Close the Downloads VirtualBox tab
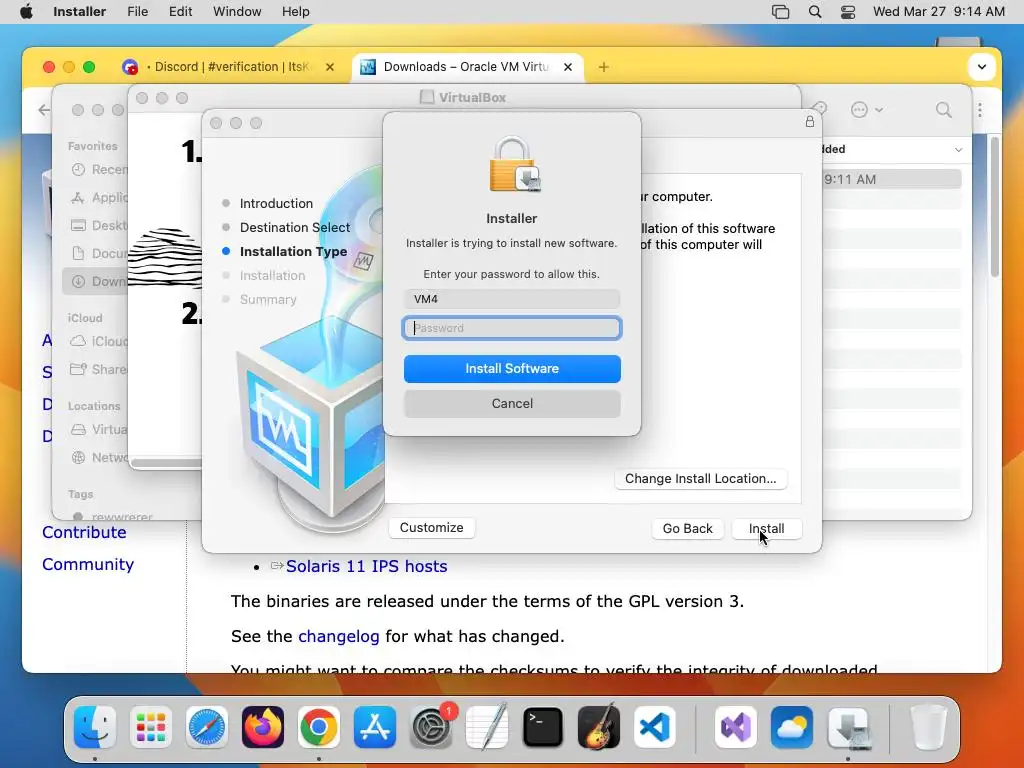The width and height of the screenshot is (1024, 768). (x=568, y=67)
